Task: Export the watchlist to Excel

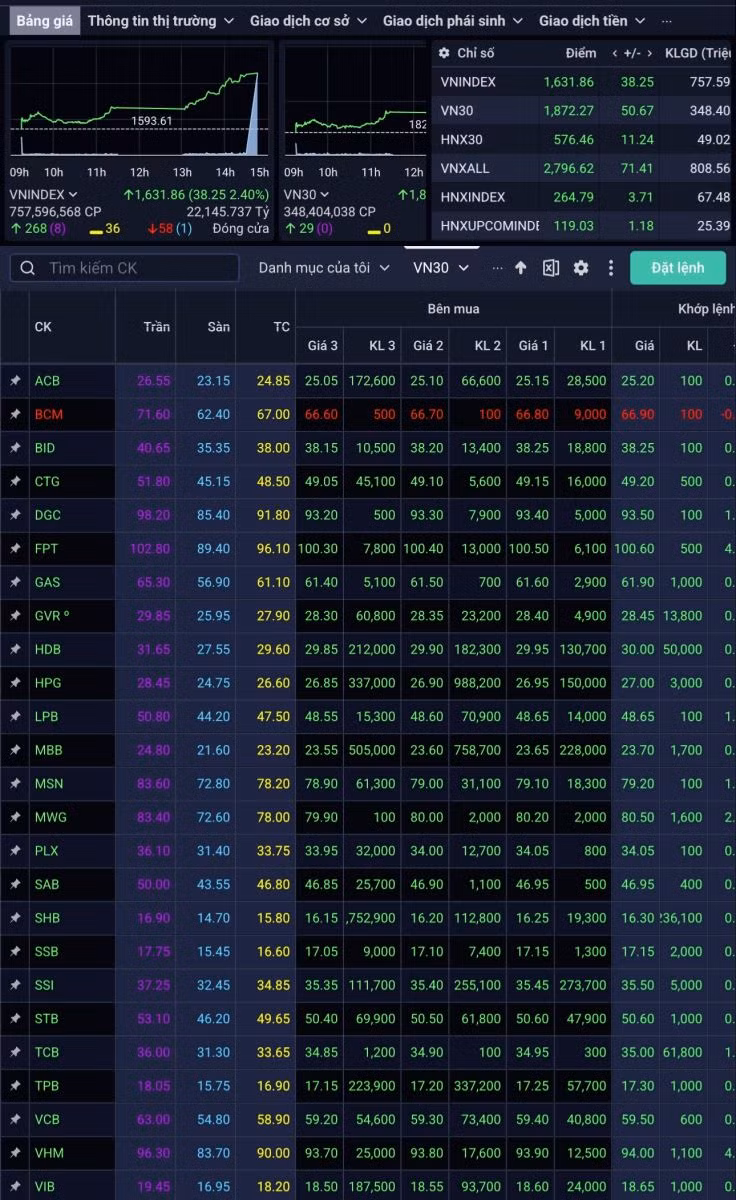Action: pos(551,268)
